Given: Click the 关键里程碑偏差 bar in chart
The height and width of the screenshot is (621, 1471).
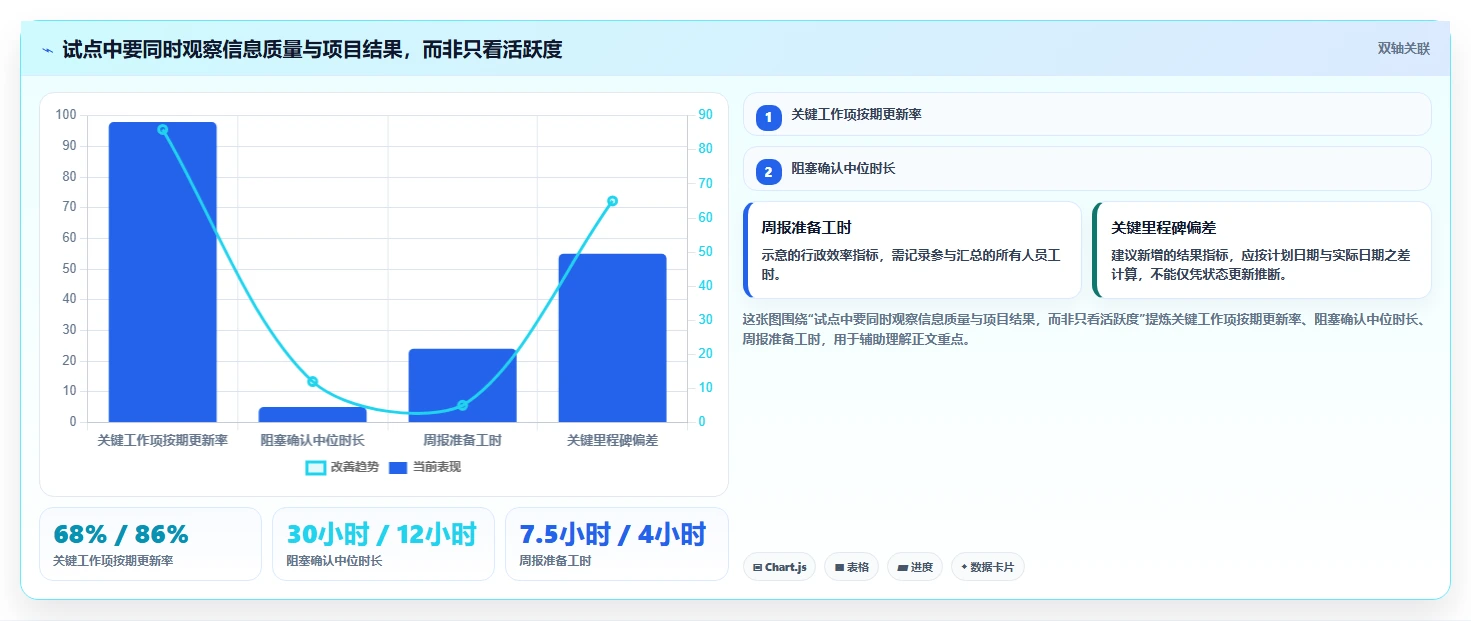Looking at the screenshot, I should pyautogui.click(x=613, y=338).
